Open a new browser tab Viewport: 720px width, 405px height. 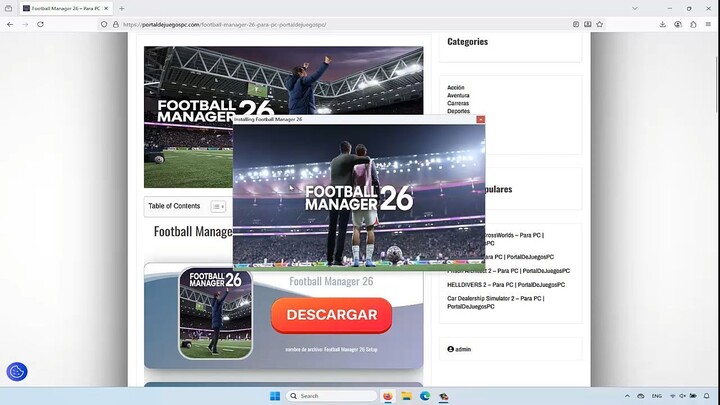tap(122, 8)
